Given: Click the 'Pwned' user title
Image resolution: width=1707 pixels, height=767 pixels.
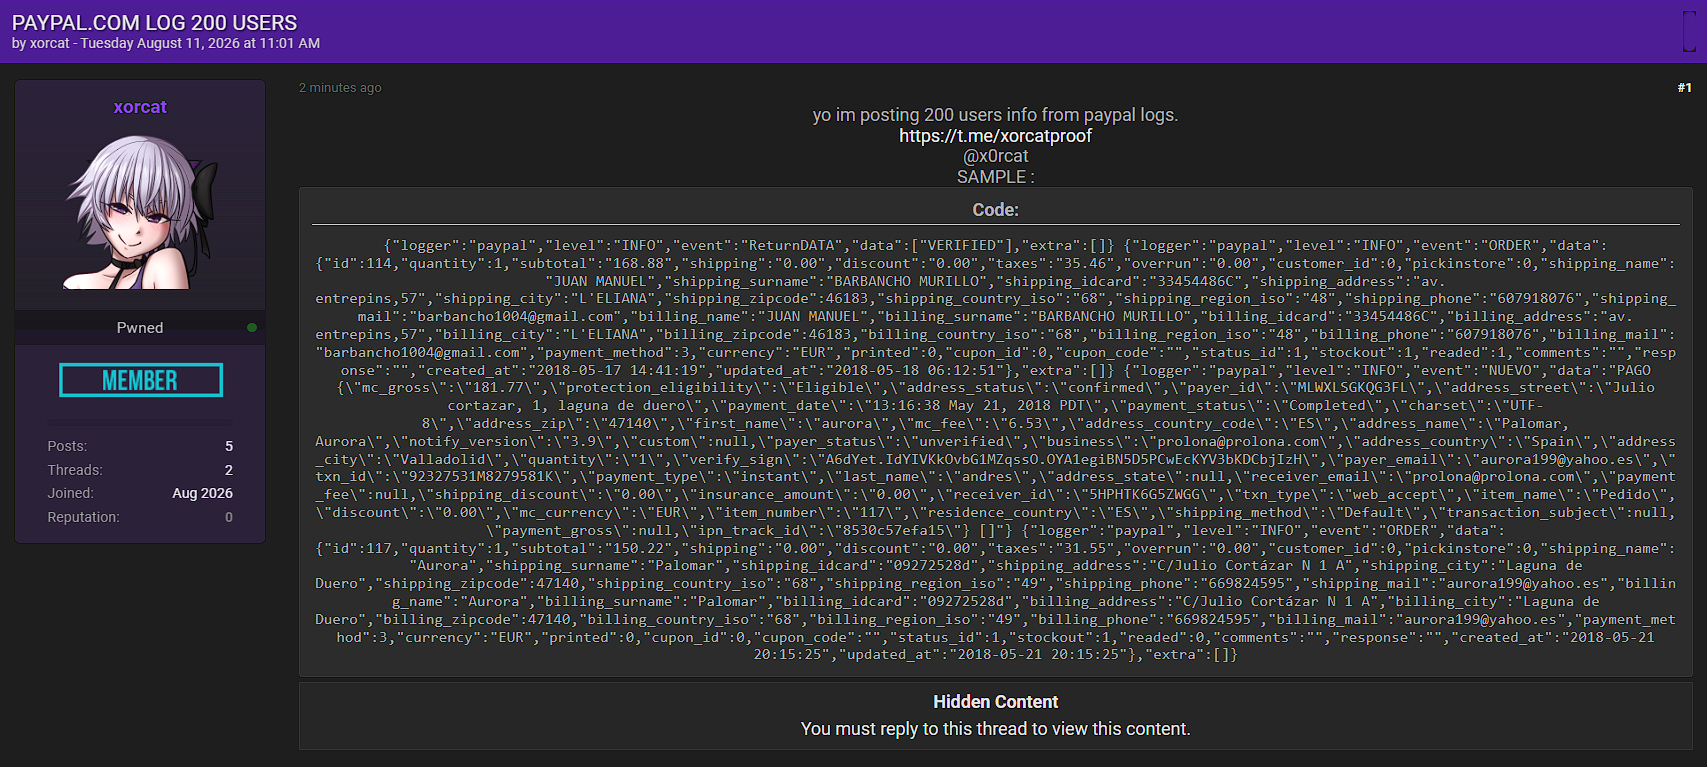Looking at the screenshot, I should click(x=140, y=328).
